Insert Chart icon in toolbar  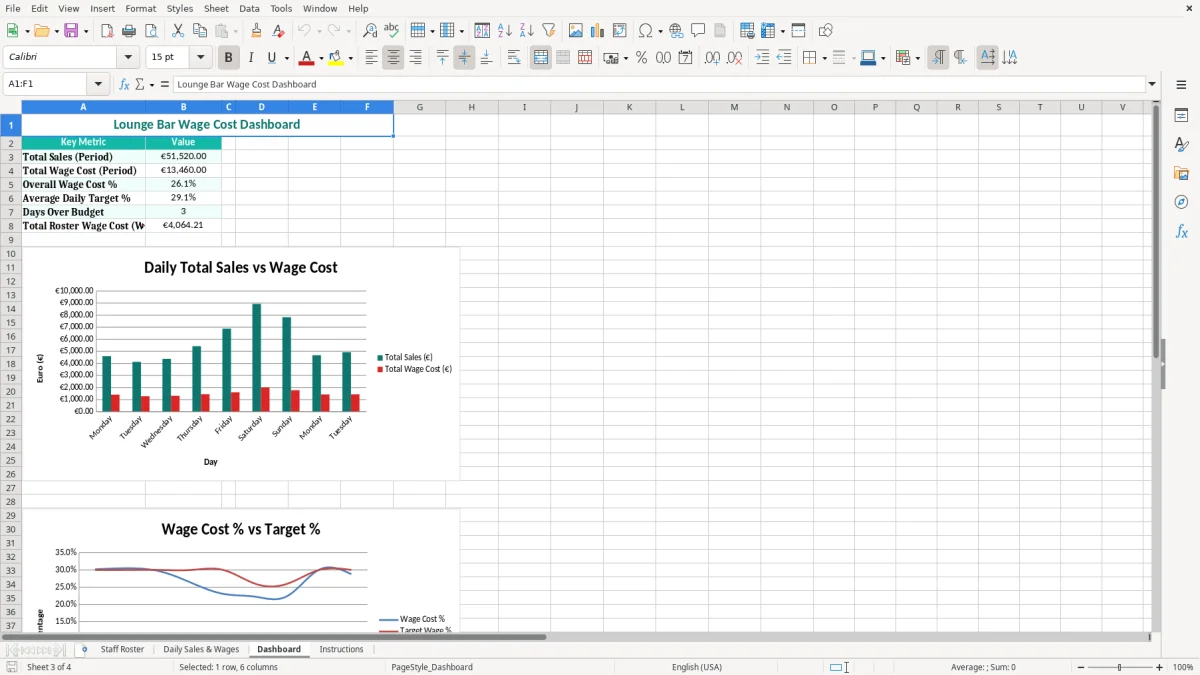click(x=598, y=31)
